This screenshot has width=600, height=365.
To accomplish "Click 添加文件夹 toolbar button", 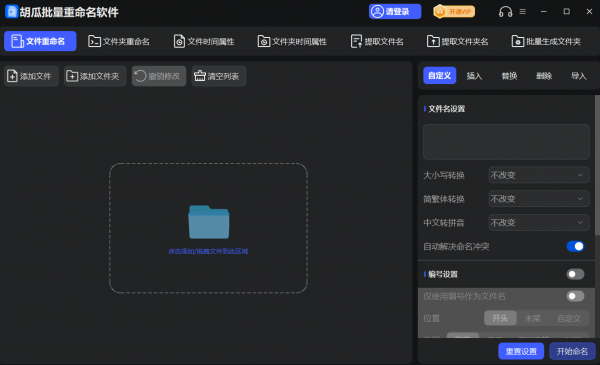I will (x=95, y=76).
